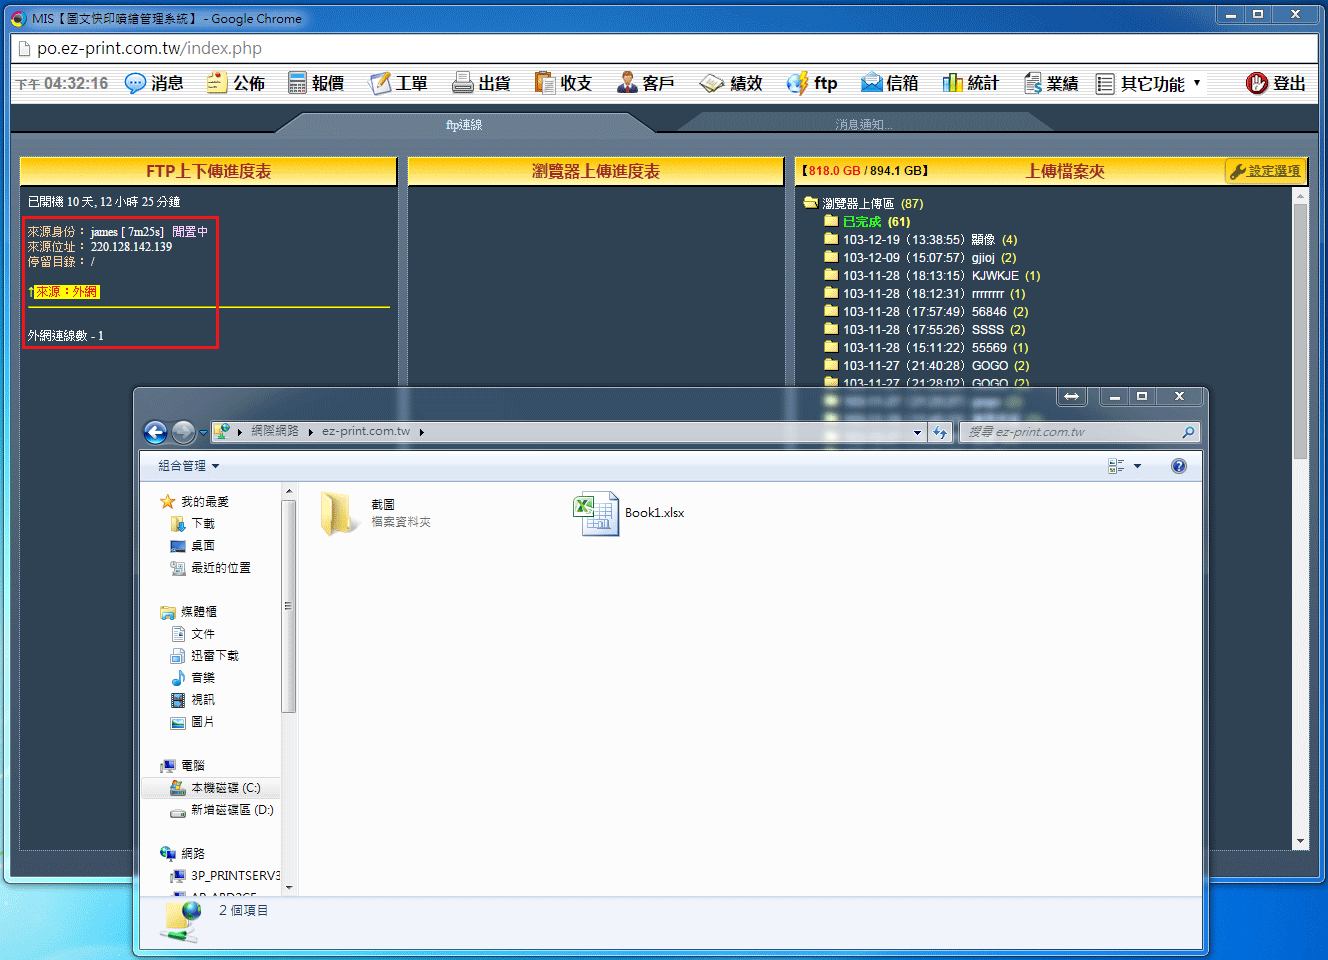Switch to the 消息通知 tab
1328x960 pixels.
863,125
